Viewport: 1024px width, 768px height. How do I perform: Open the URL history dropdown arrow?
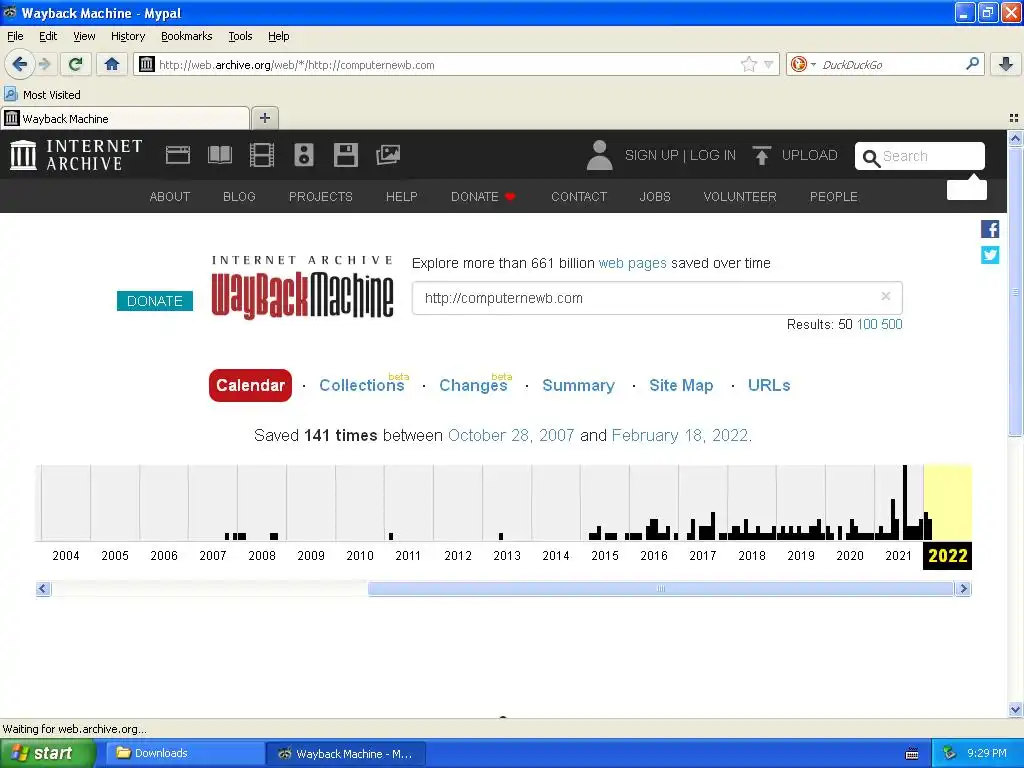(x=769, y=64)
